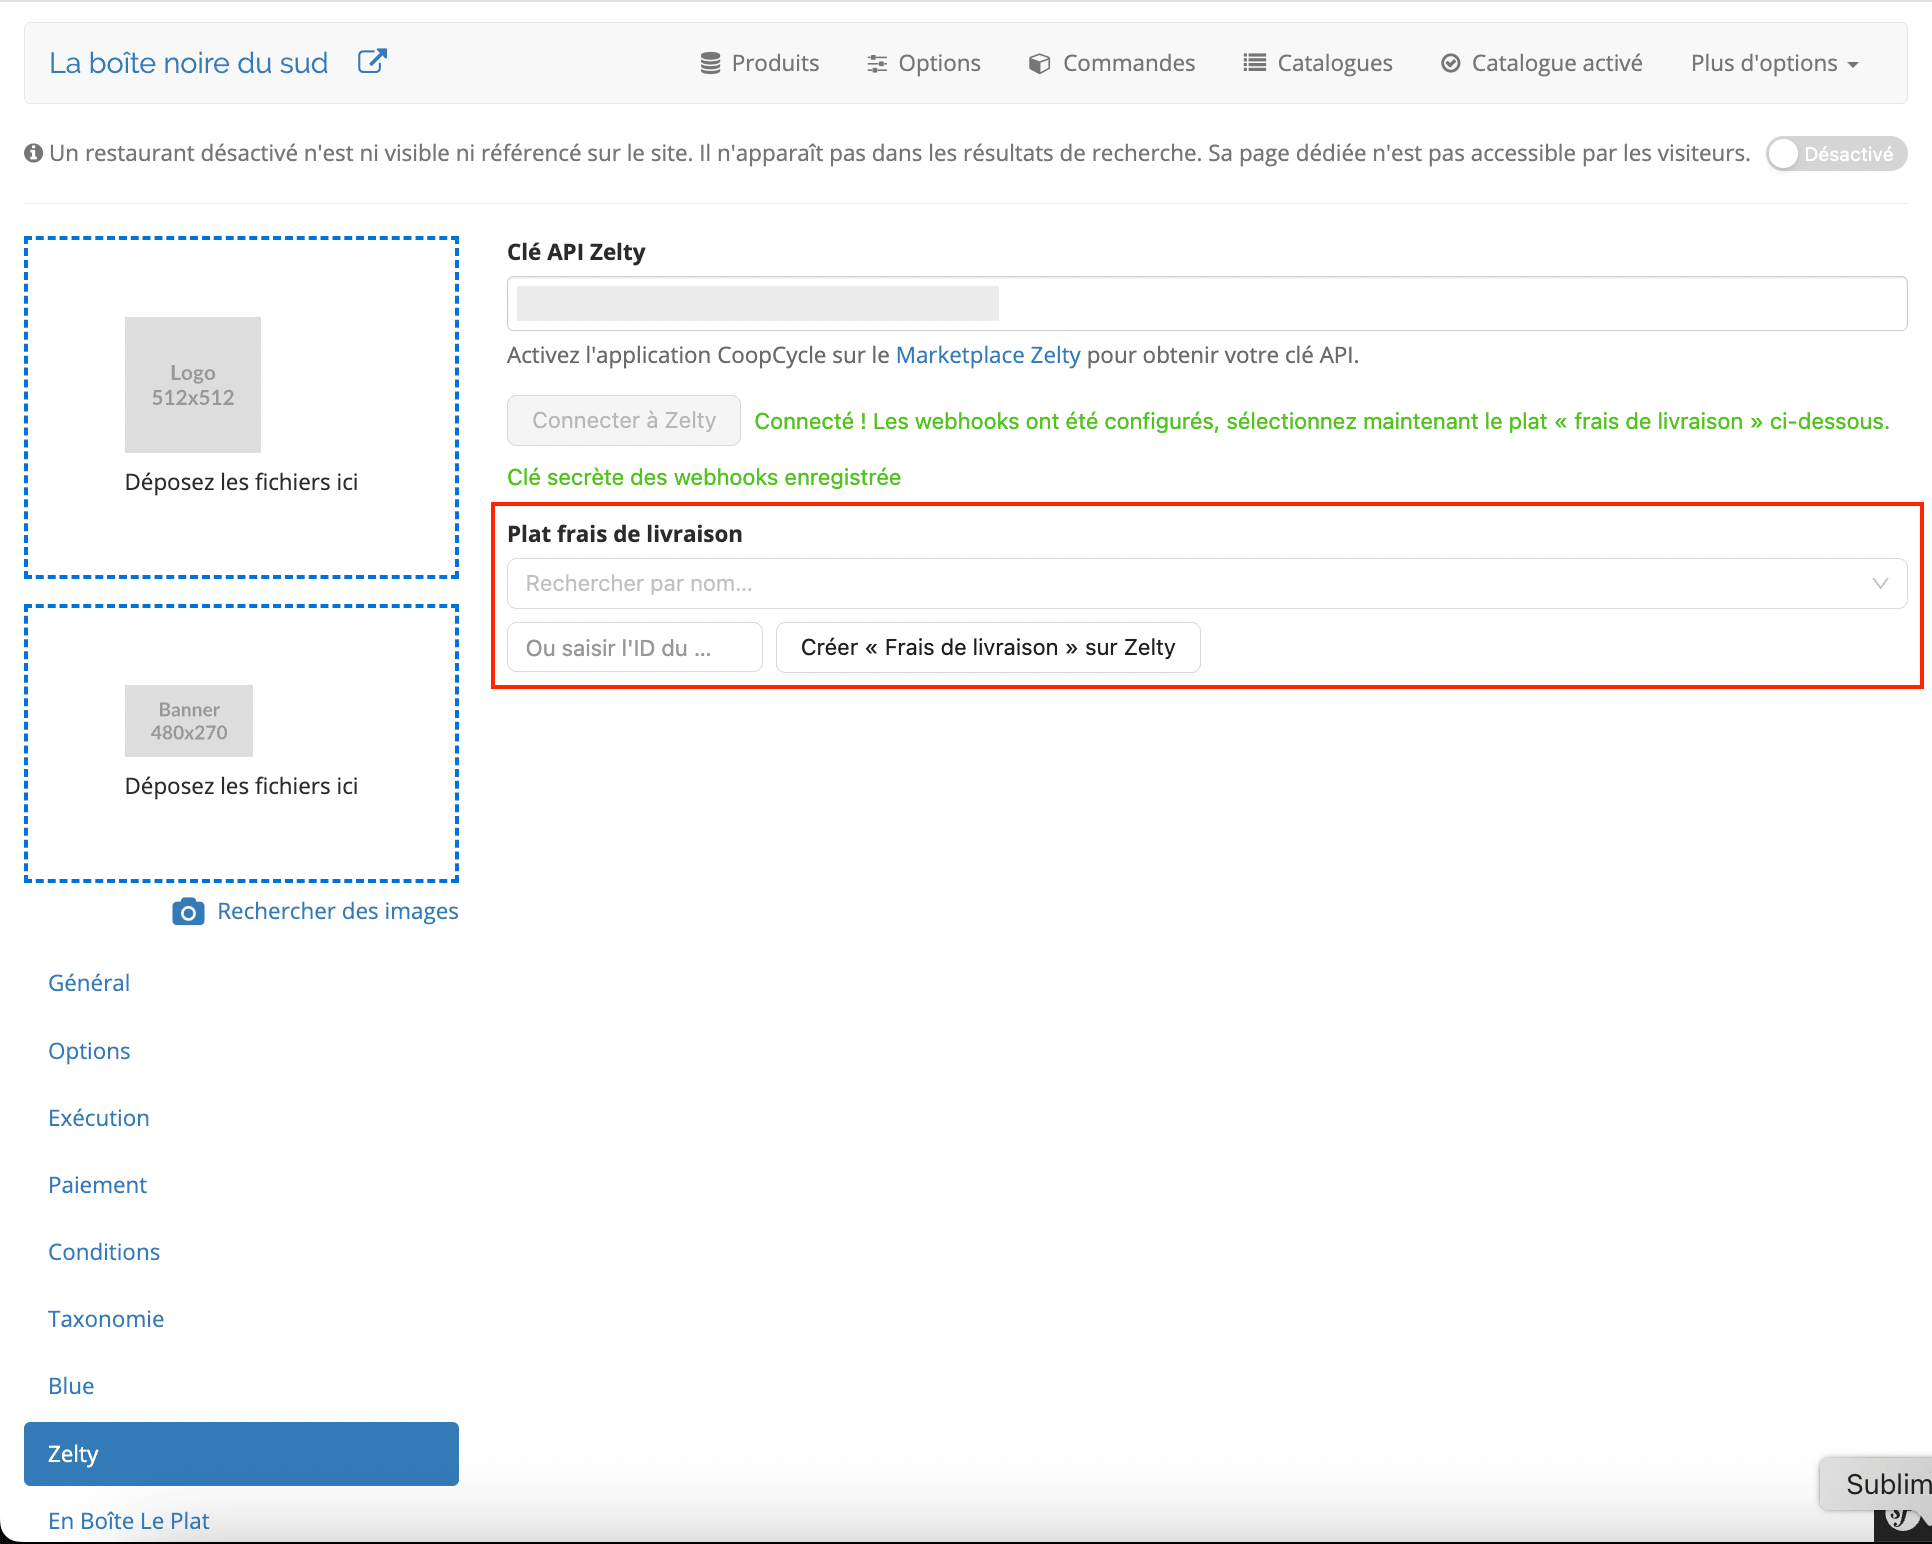This screenshot has width=1932, height=1544.
Task: Click the Produits database icon
Action: pos(710,63)
